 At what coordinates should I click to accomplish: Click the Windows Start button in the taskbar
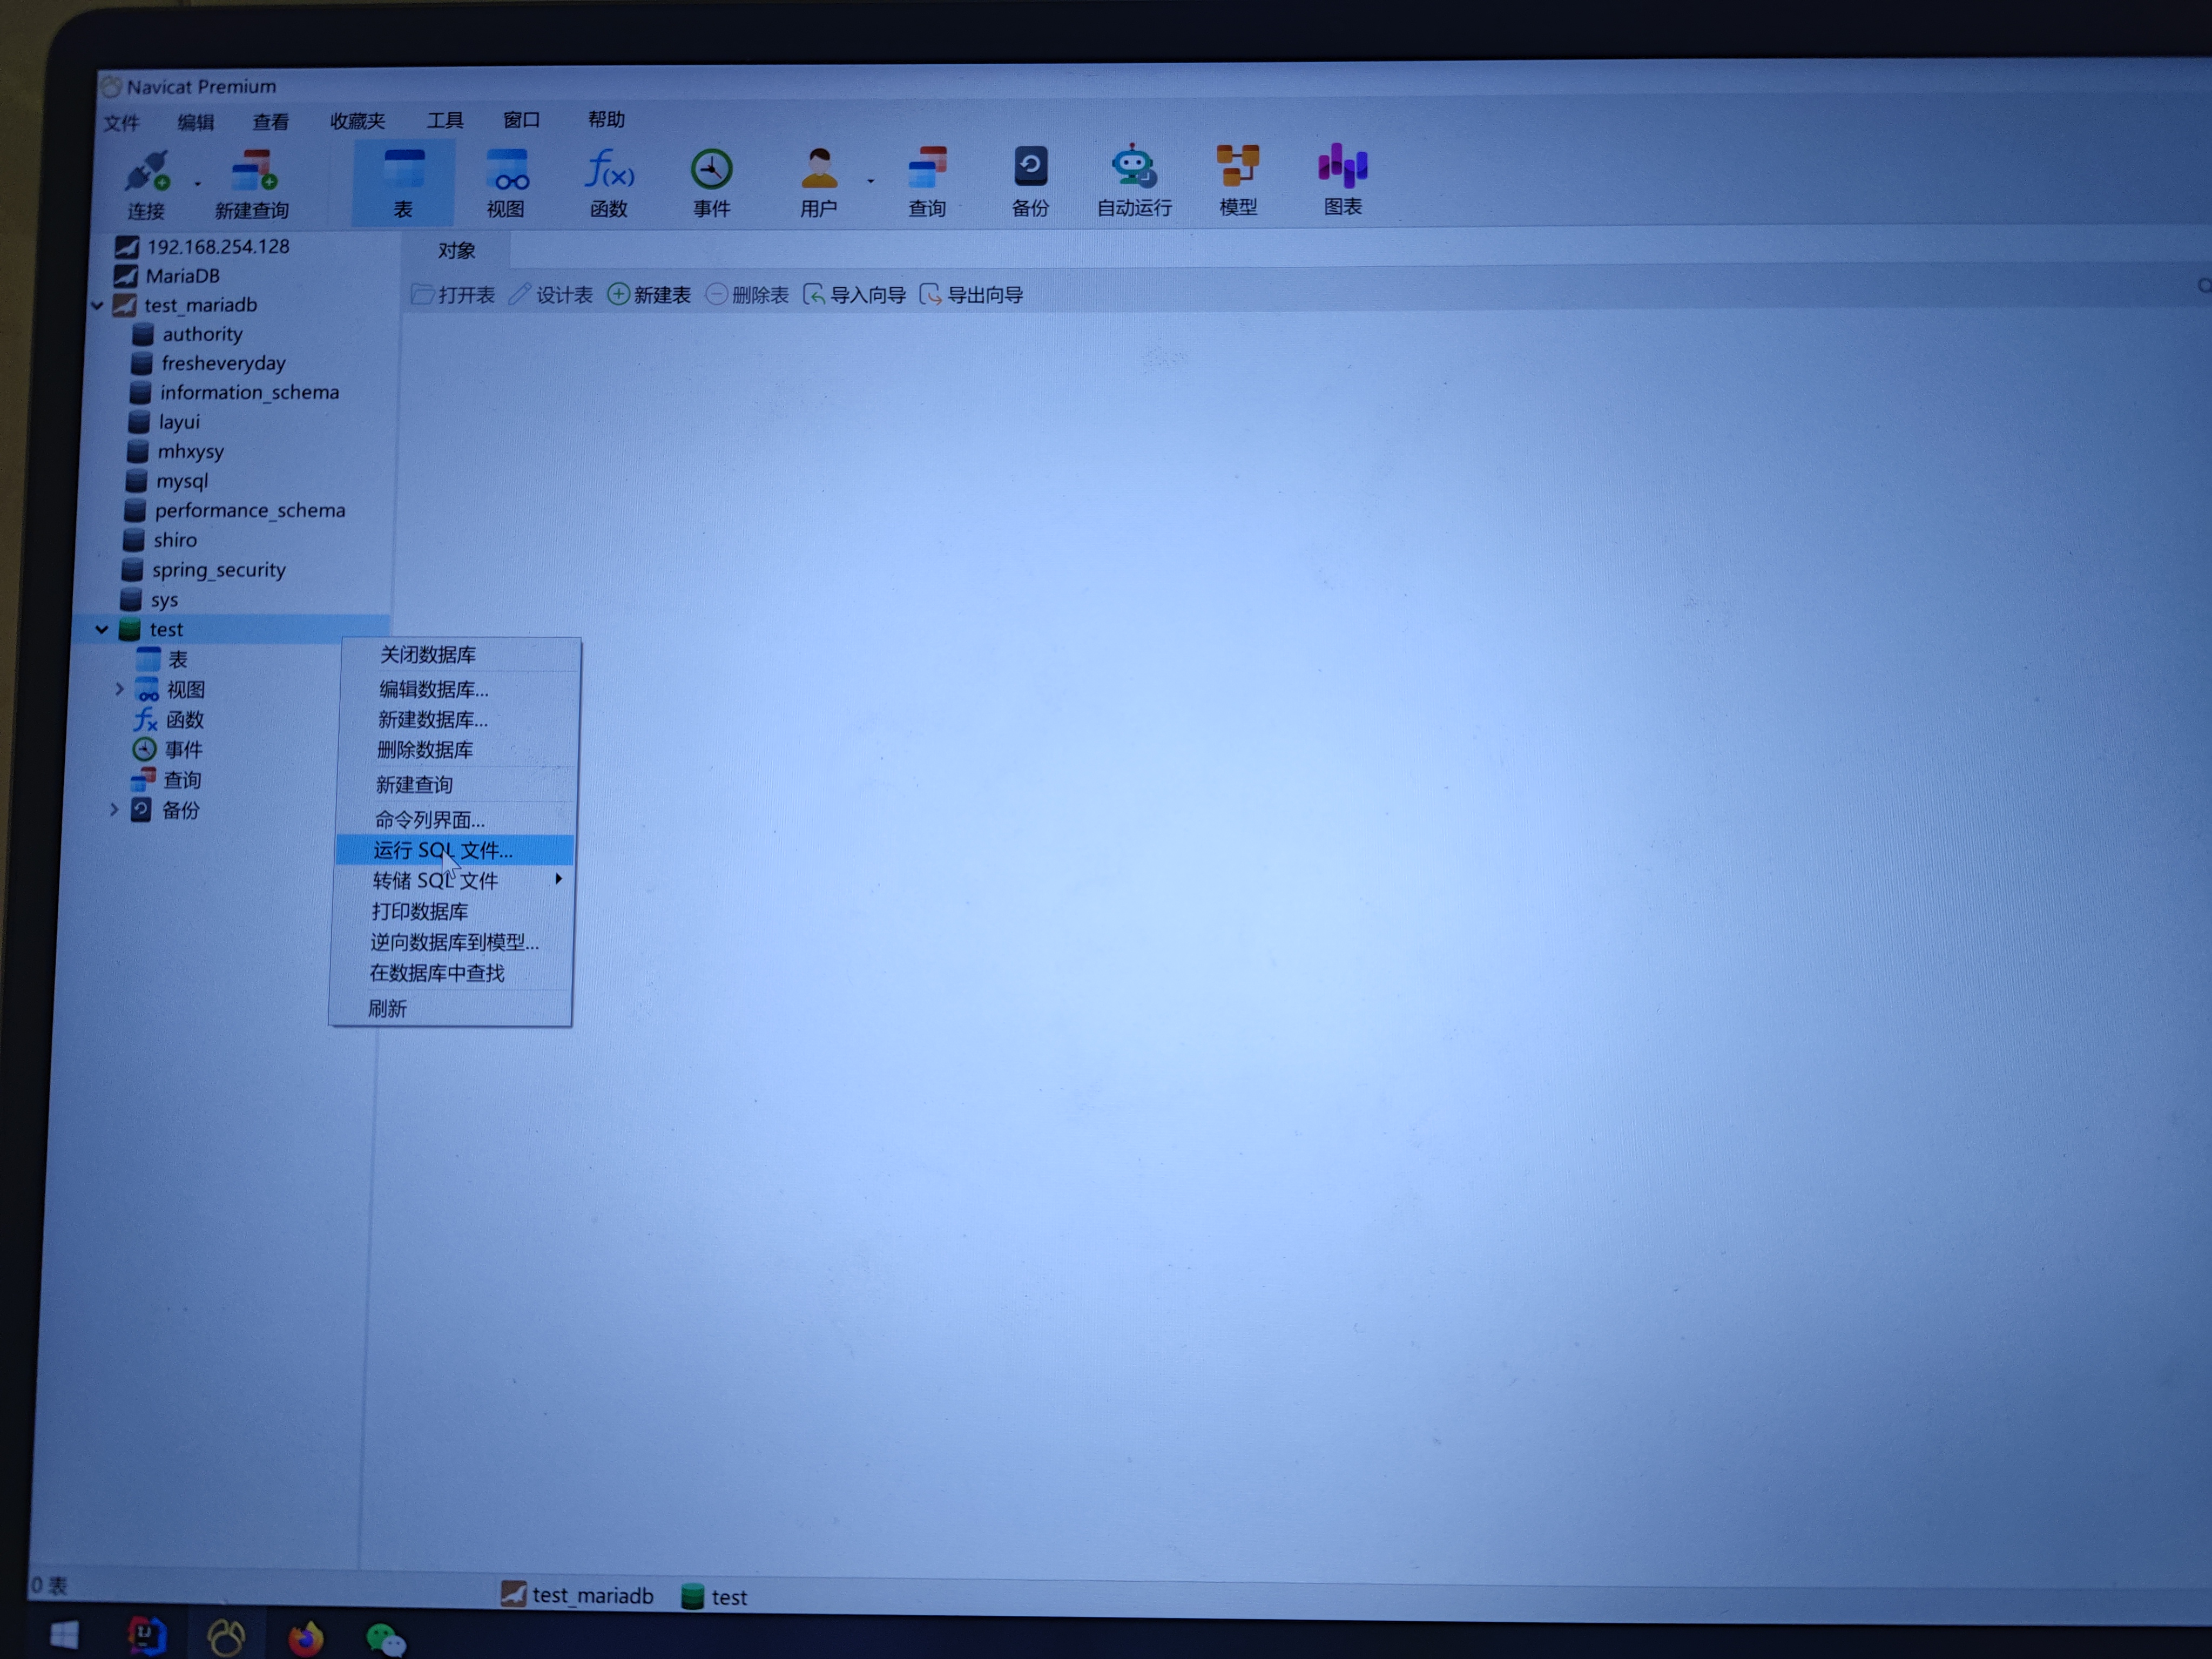coord(64,1635)
